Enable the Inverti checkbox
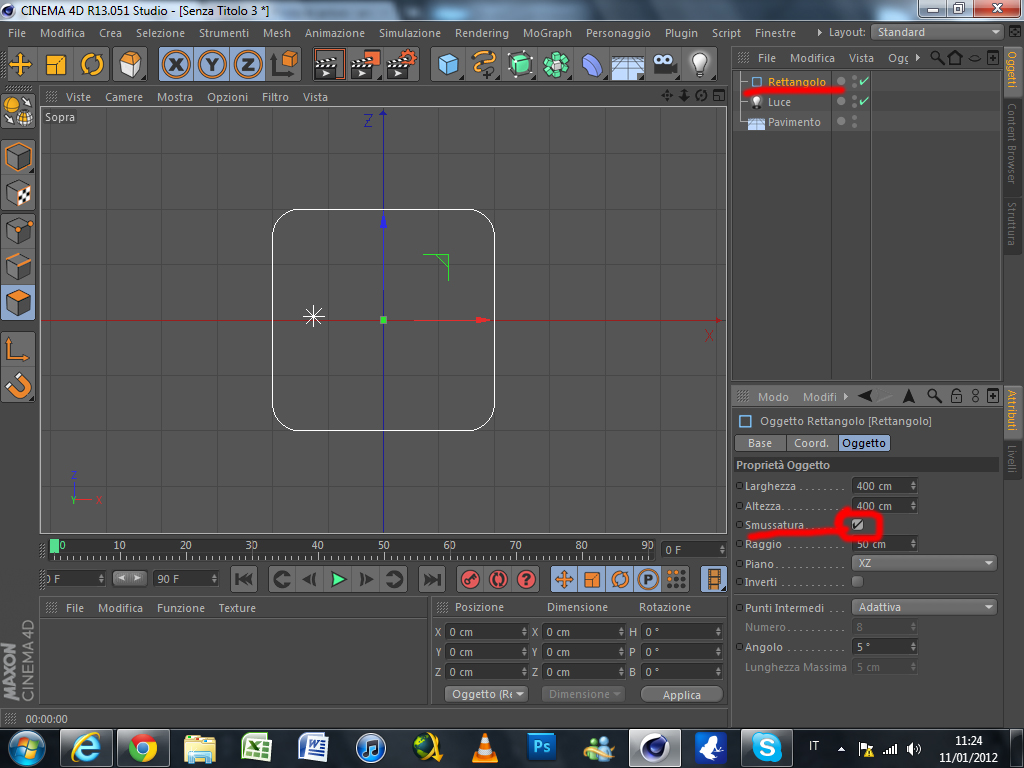This screenshot has height=768, width=1024. click(x=857, y=582)
